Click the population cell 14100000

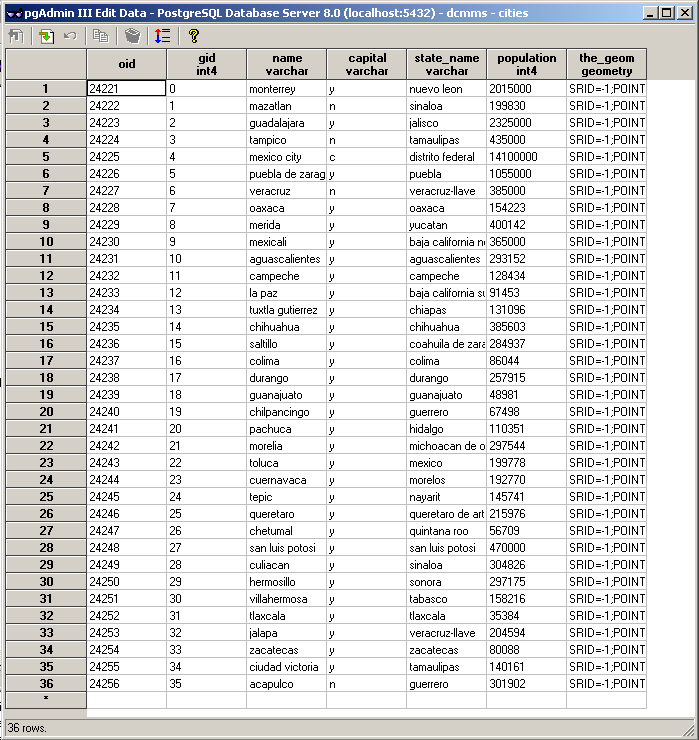(x=526, y=157)
